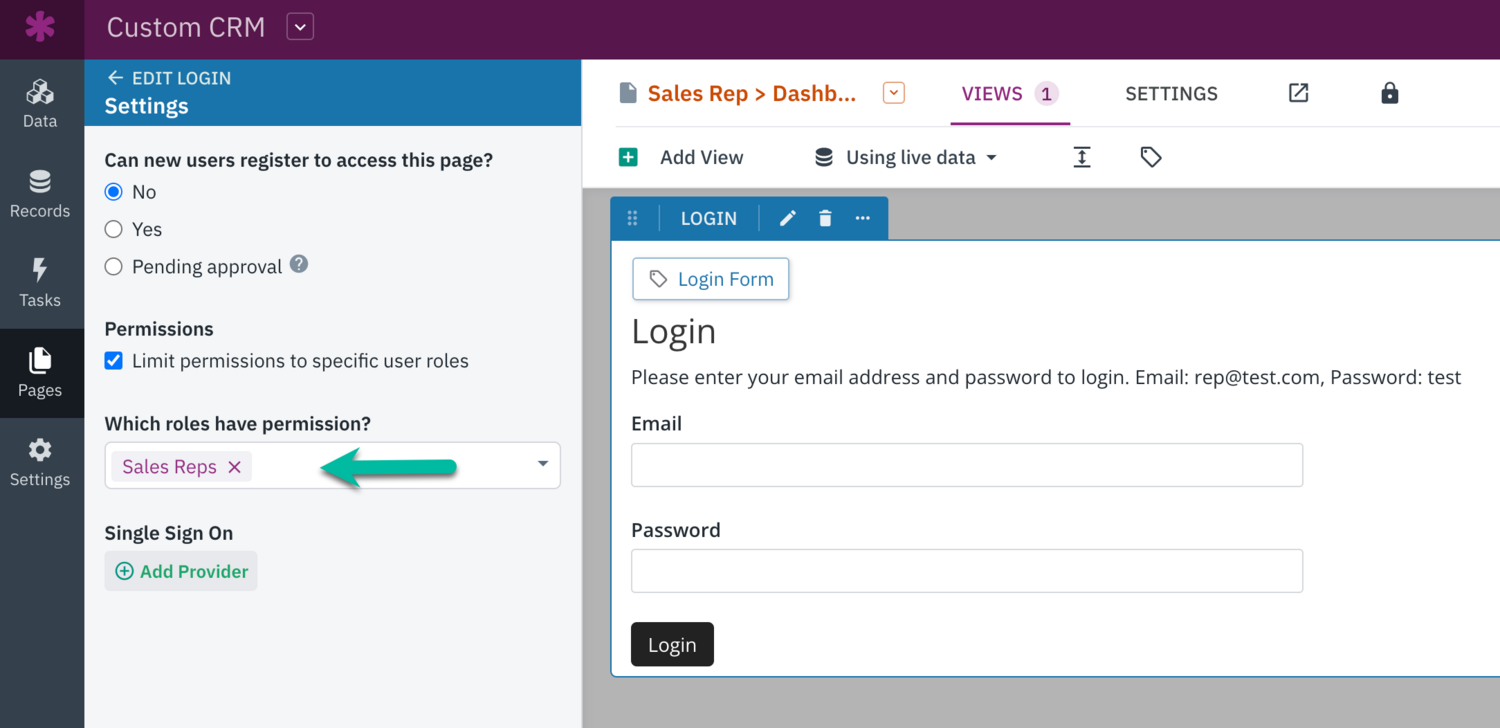The width and height of the screenshot is (1500, 728).
Task: Click the vertical expand spacing icon
Action: [1082, 157]
